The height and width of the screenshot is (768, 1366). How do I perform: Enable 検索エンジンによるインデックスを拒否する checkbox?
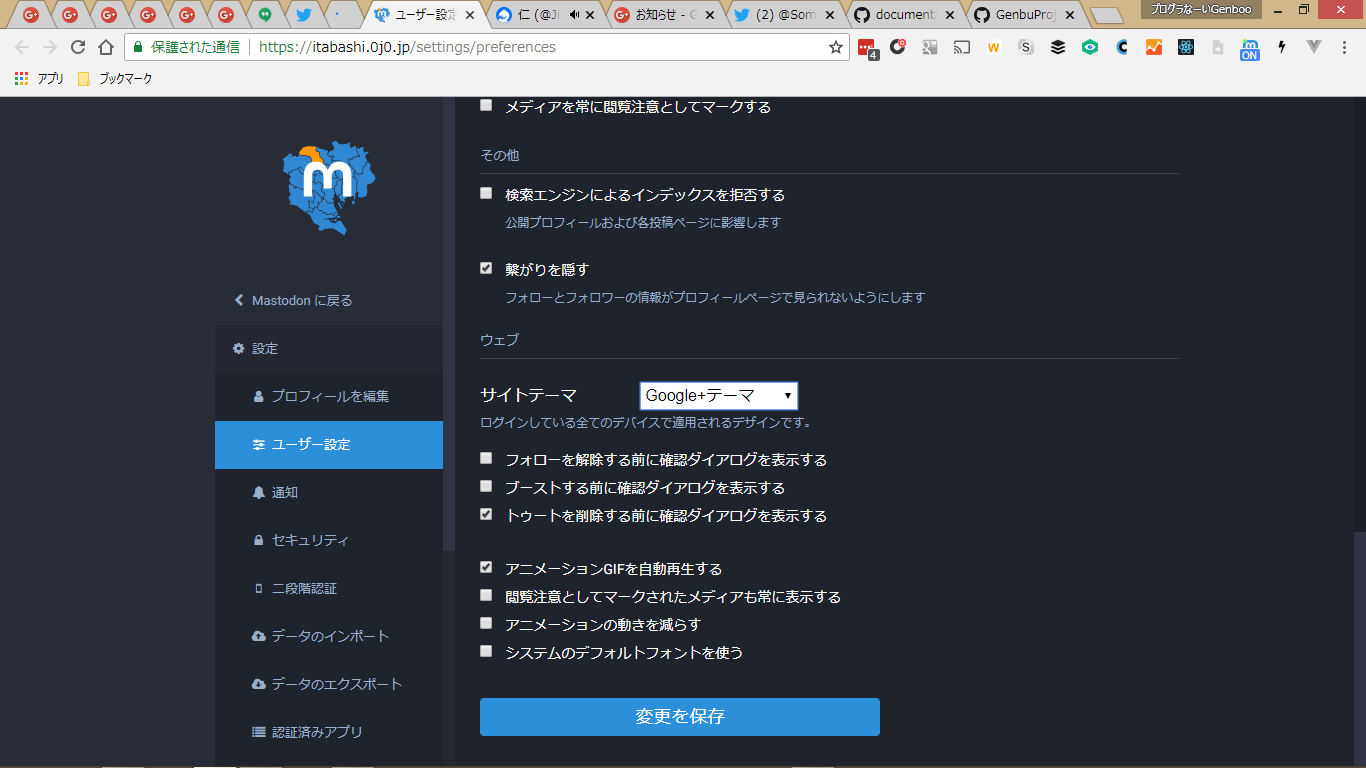[486, 194]
